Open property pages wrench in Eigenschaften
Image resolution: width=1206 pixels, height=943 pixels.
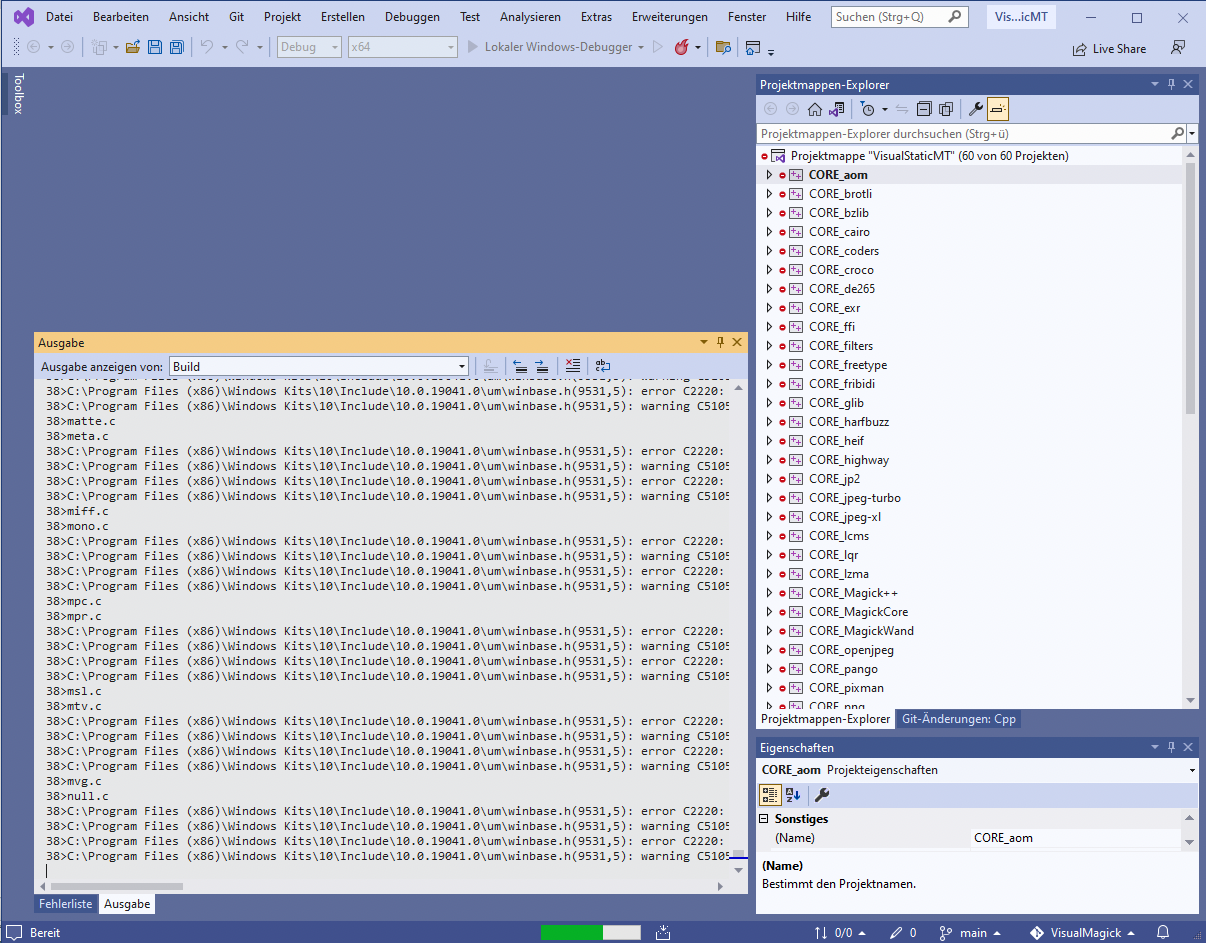tap(822, 795)
